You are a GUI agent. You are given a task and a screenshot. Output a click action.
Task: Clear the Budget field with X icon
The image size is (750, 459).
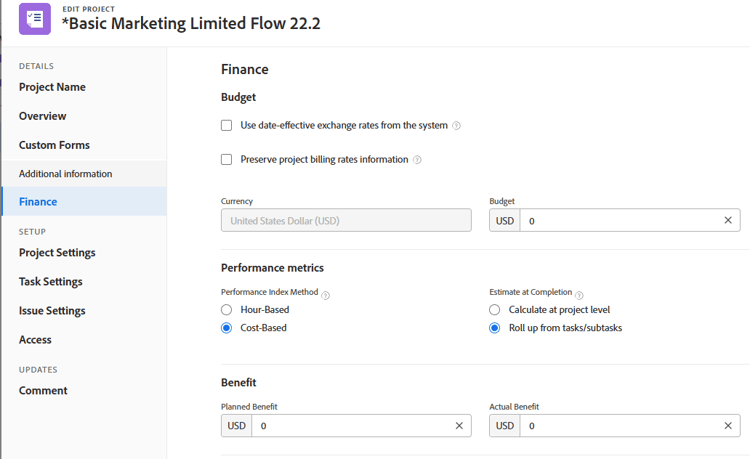[x=728, y=220]
